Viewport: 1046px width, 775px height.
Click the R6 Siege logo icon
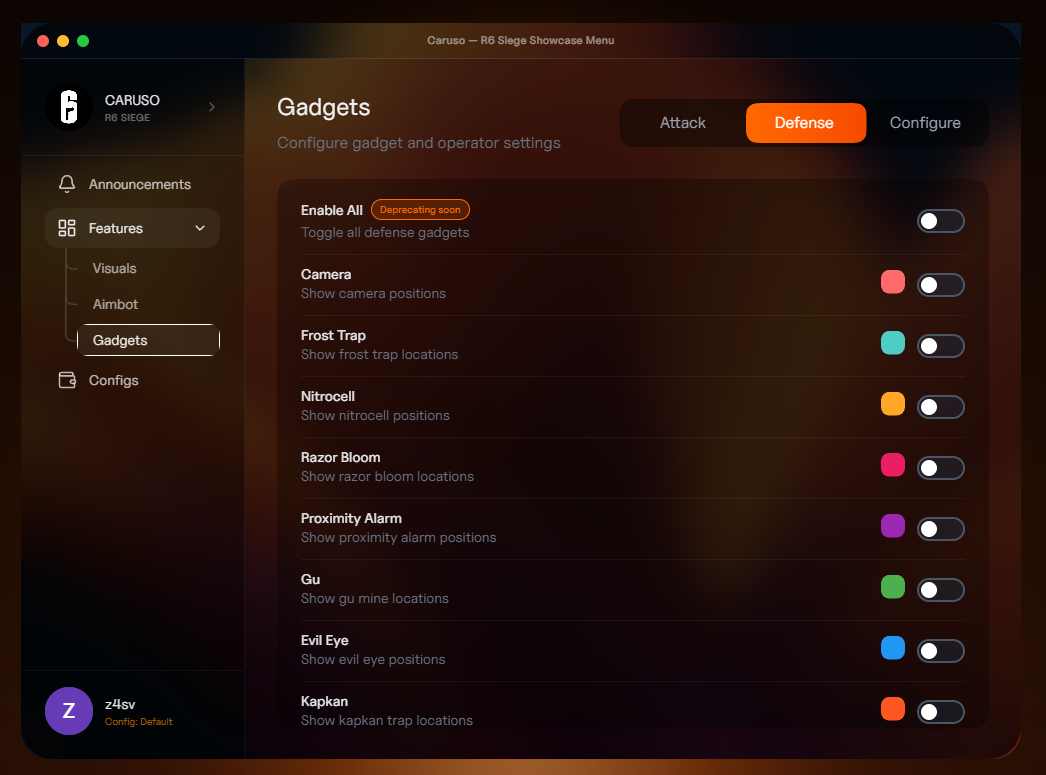point(69,107)
